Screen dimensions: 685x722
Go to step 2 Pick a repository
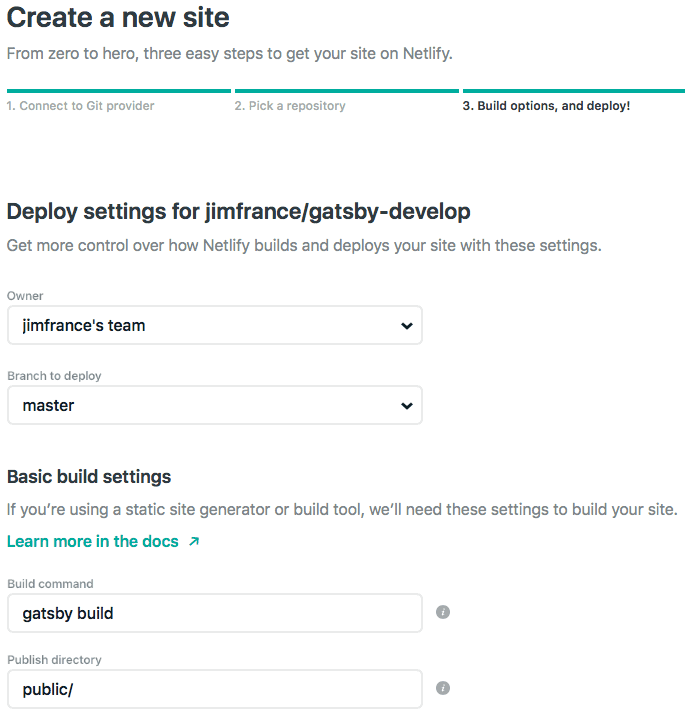[290, 106]
